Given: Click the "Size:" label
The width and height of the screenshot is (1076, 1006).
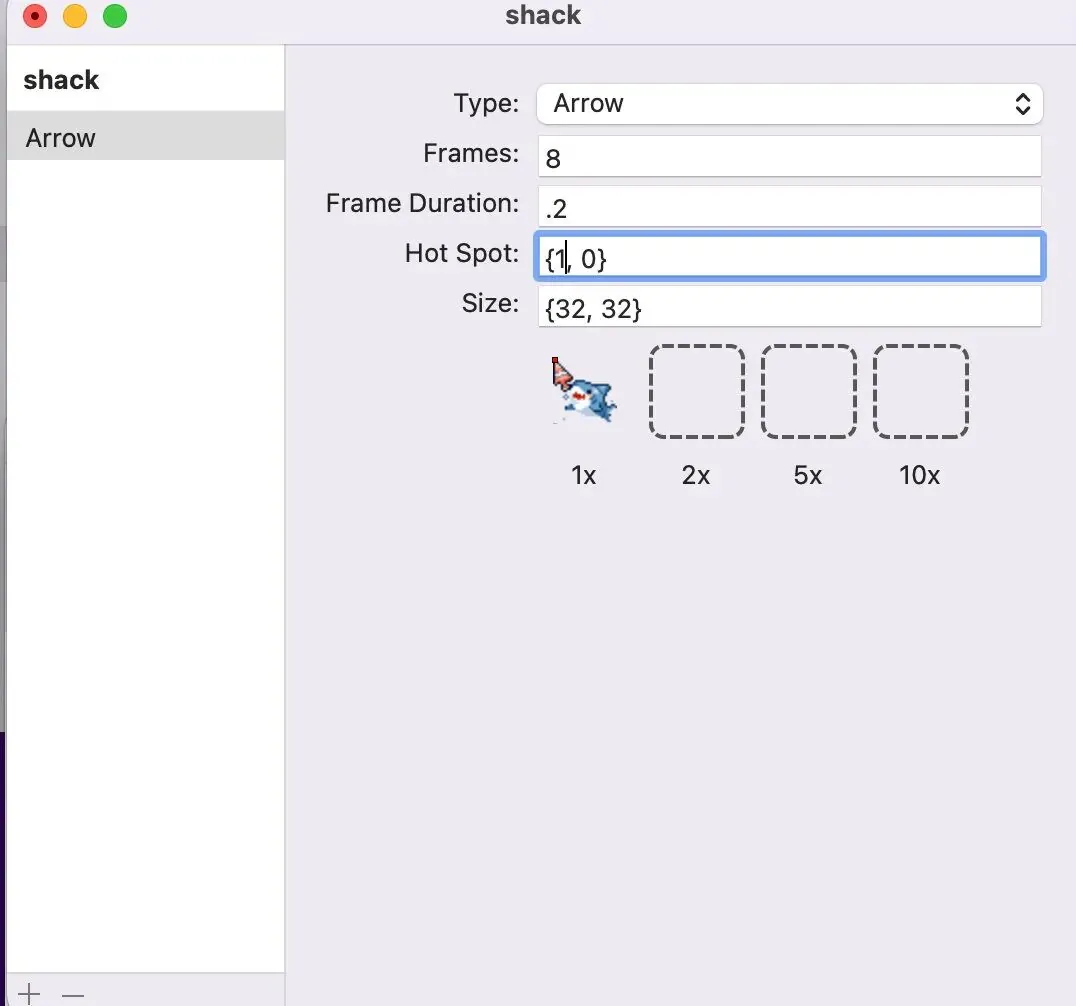Looking at the screenshot, I should point(490,303).
